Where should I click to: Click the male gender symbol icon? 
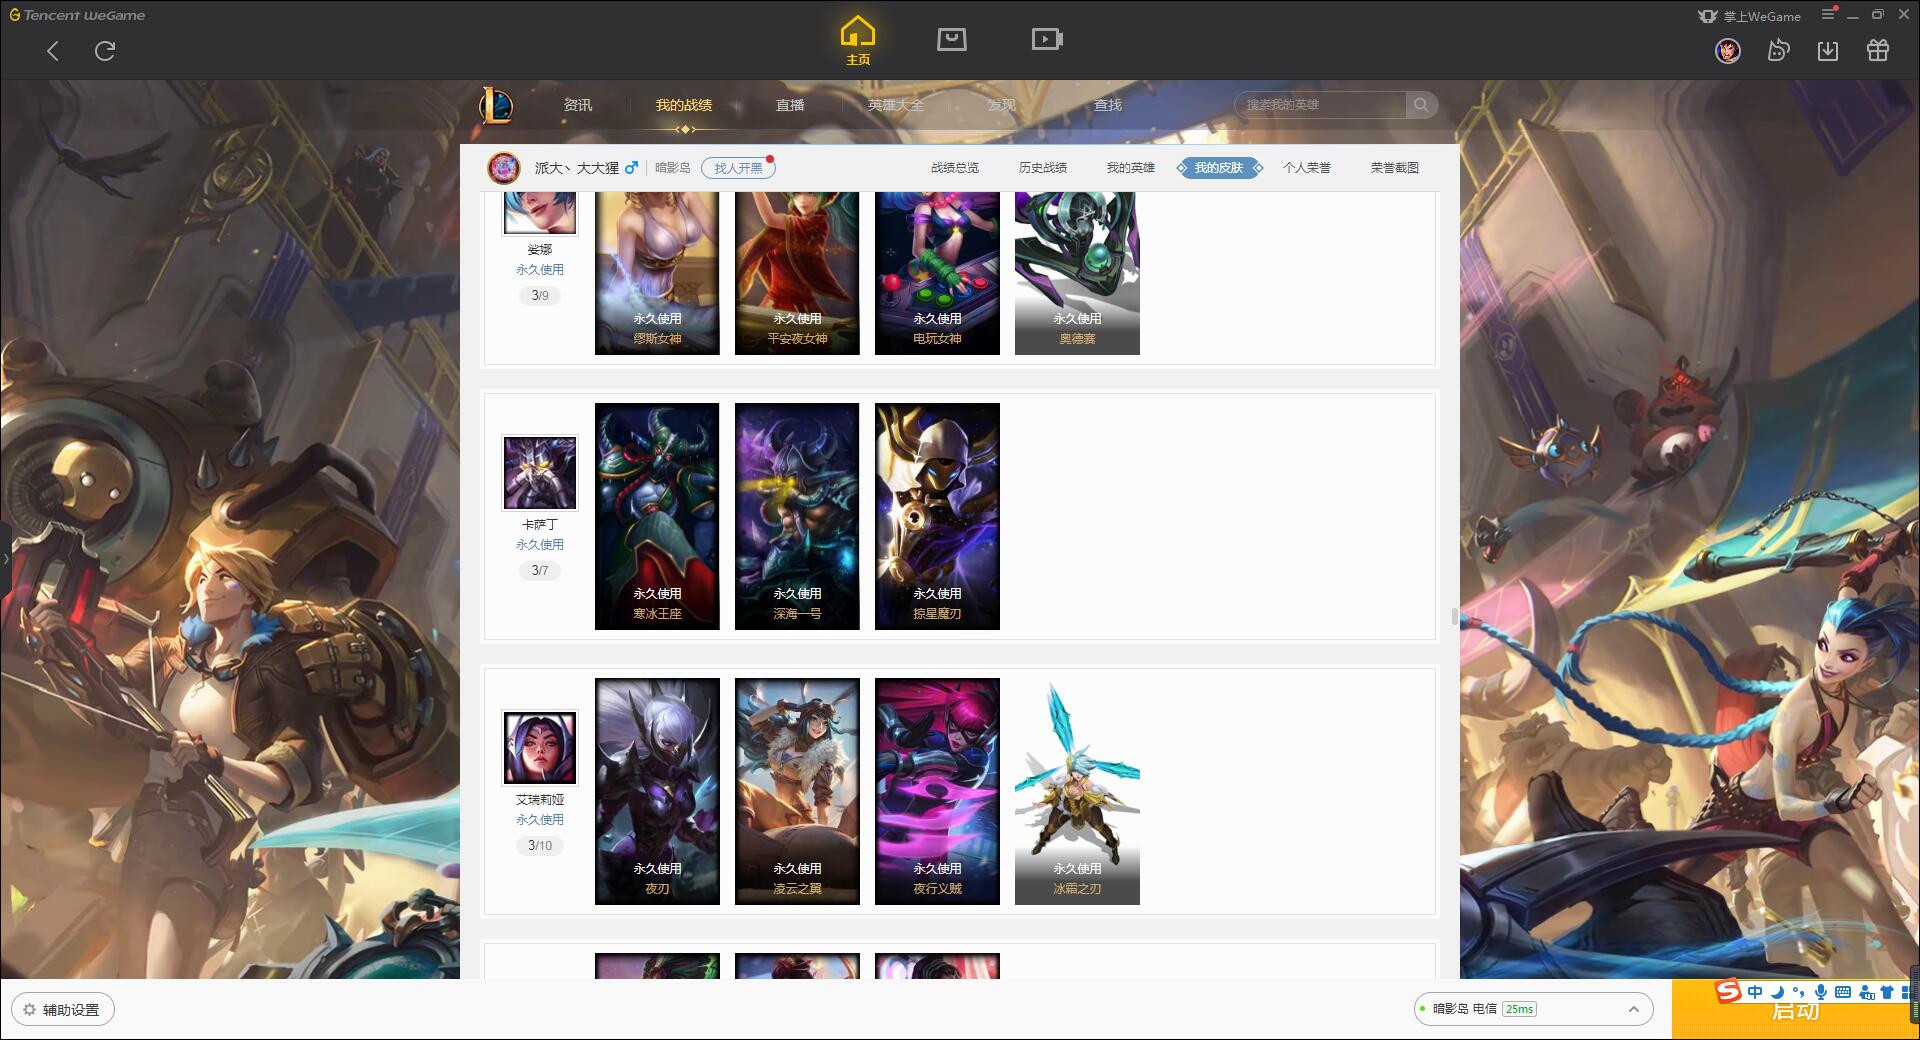[631, 168]
